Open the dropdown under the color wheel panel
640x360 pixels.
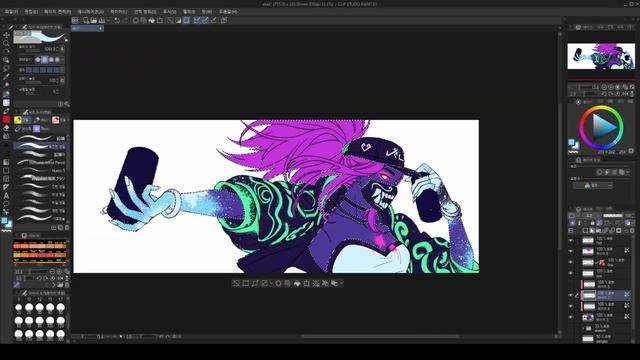(594, 185)
